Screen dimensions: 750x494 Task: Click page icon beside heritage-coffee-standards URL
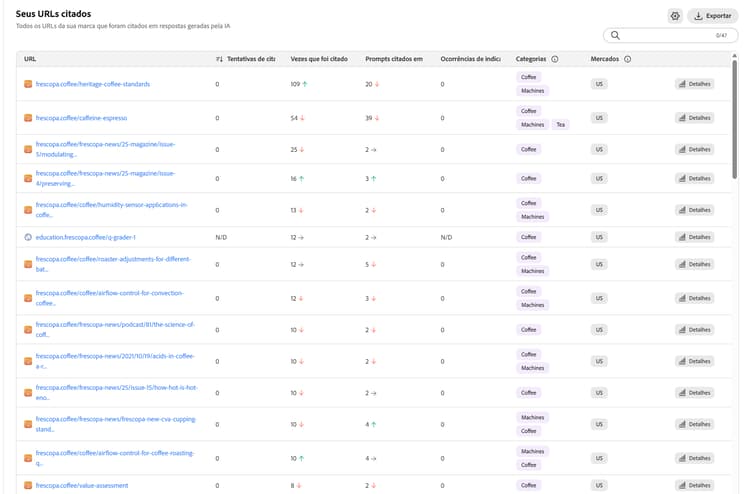coord(28,84)
